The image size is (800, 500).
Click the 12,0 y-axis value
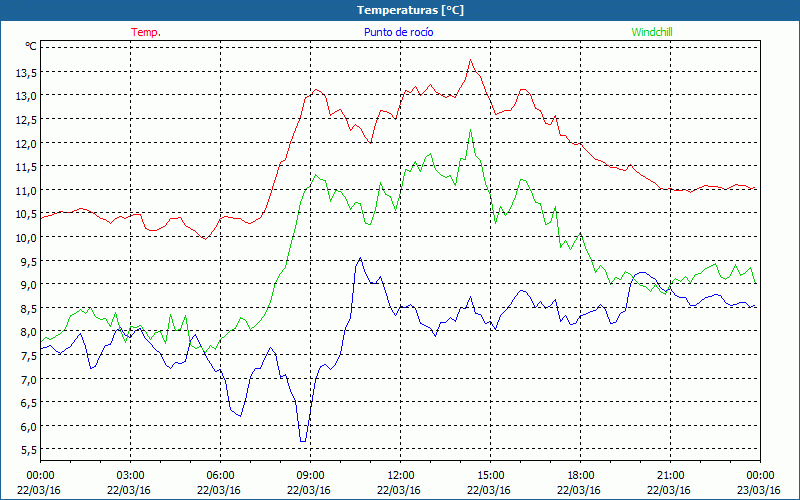click(x=26, y=144)
